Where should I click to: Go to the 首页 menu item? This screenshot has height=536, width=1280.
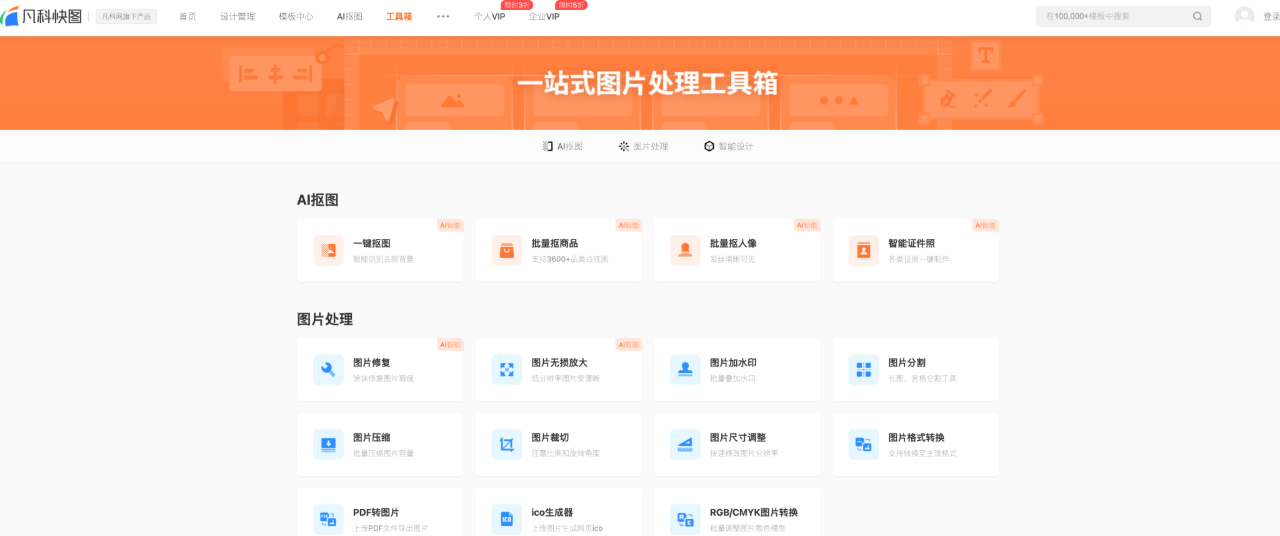click(188, 16)
